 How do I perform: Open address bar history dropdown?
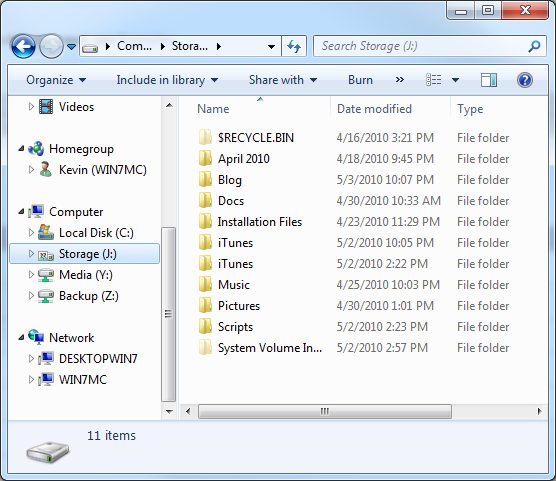[x=271, y=46]
